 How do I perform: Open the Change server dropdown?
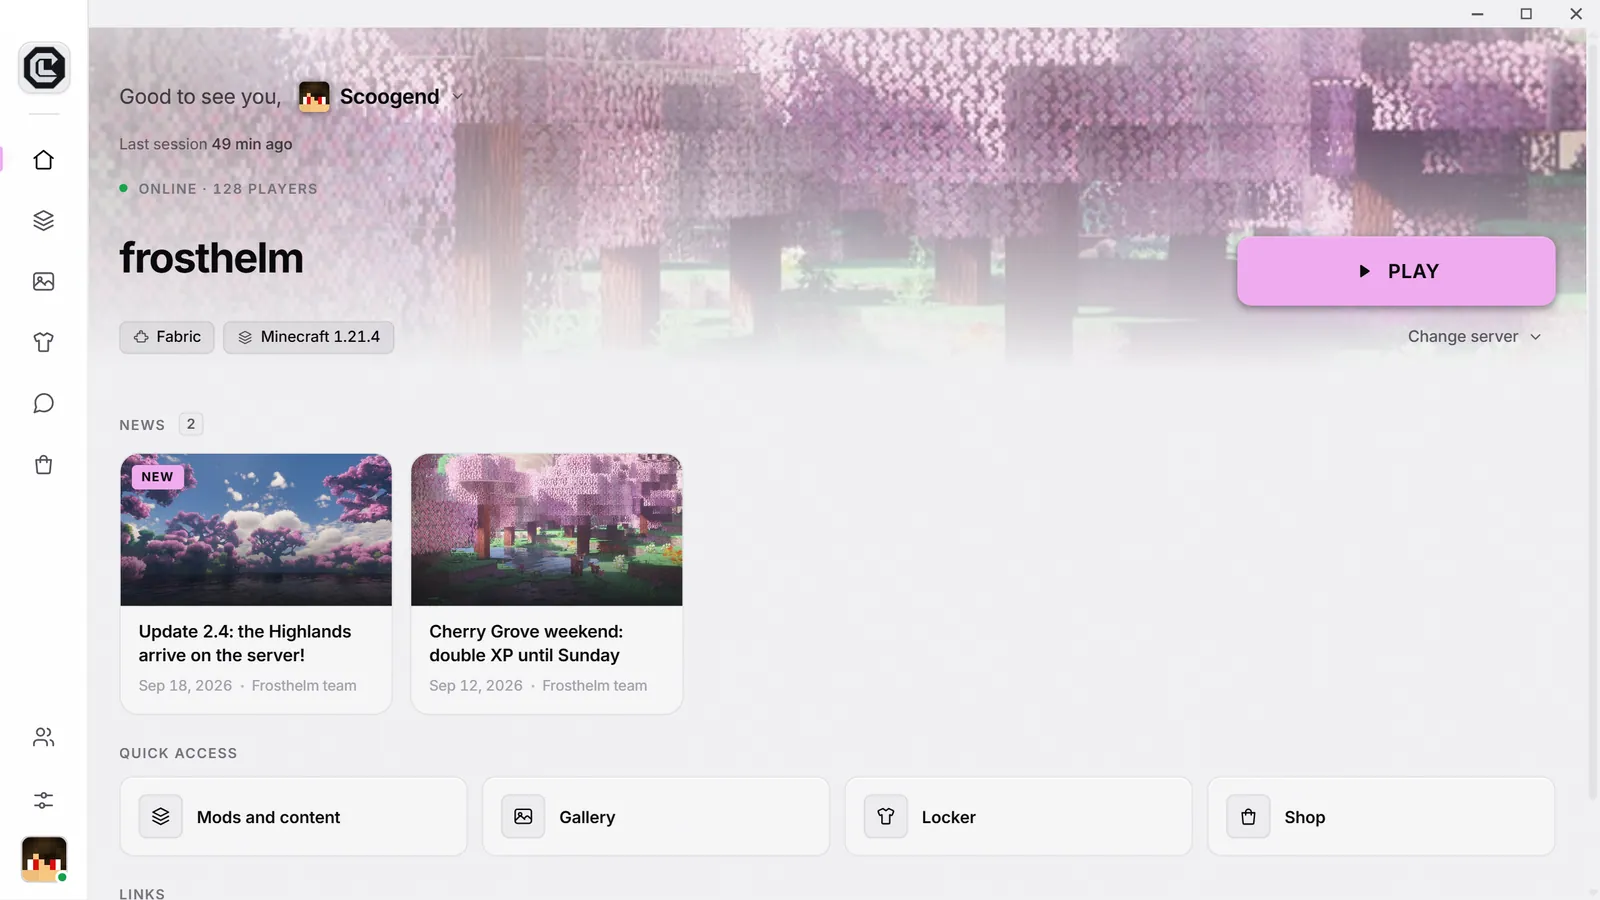point(1475,337)
